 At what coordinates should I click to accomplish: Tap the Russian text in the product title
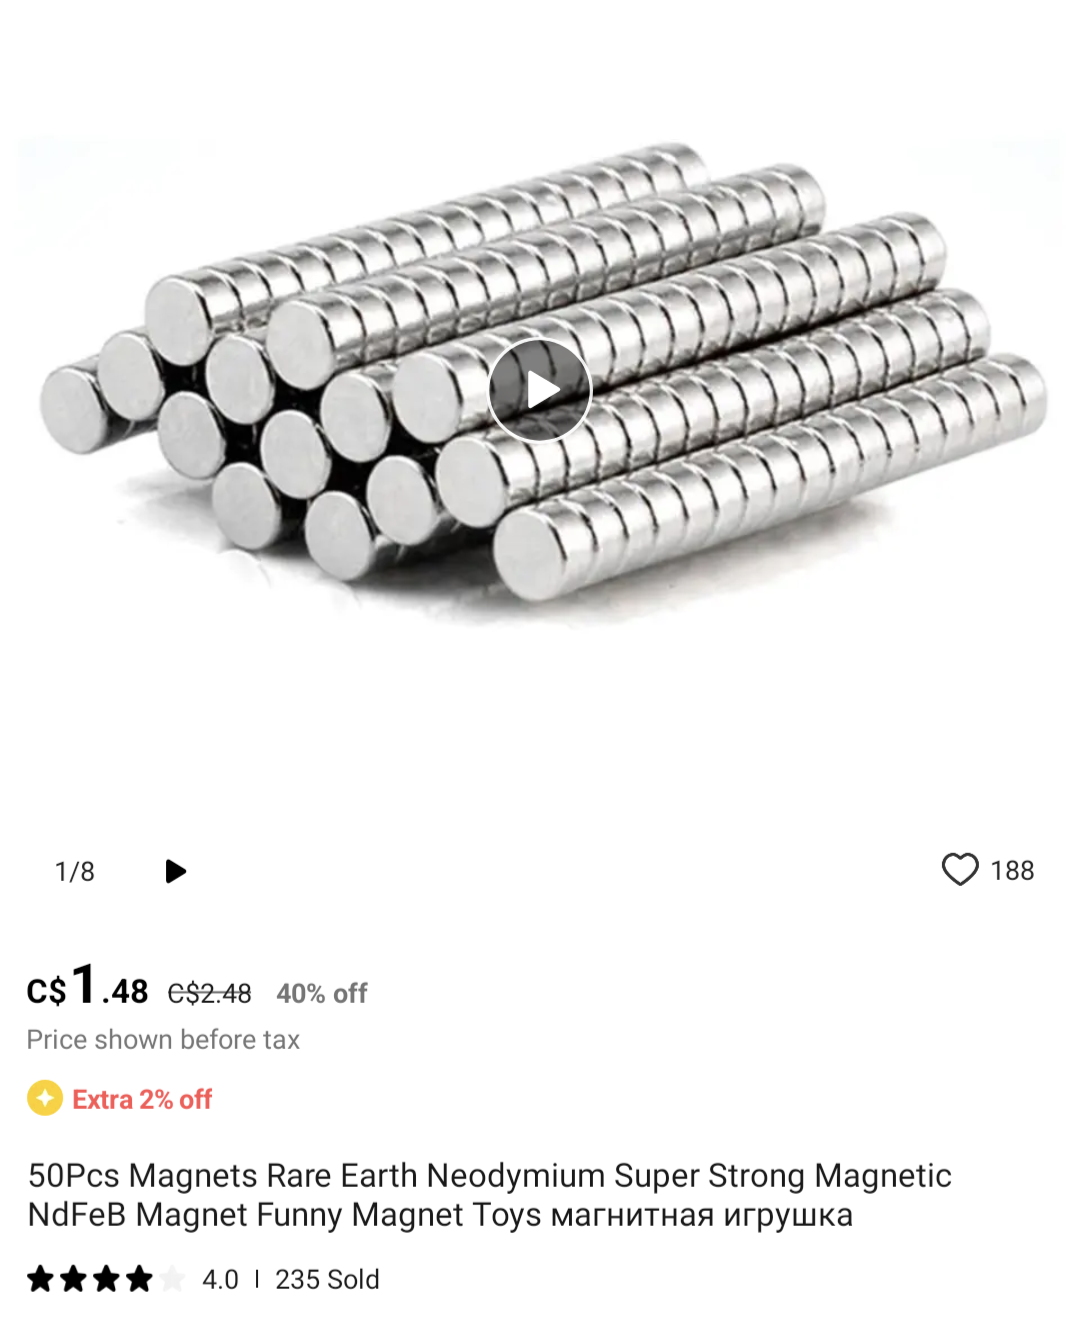[702, 1215]
